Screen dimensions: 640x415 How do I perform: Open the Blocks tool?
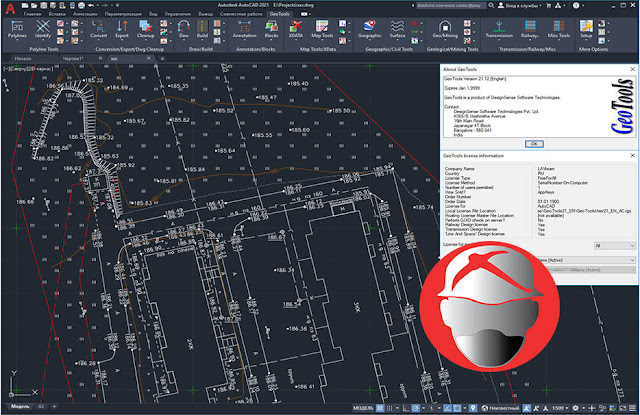pyautogui.click(x=271, y=30)
